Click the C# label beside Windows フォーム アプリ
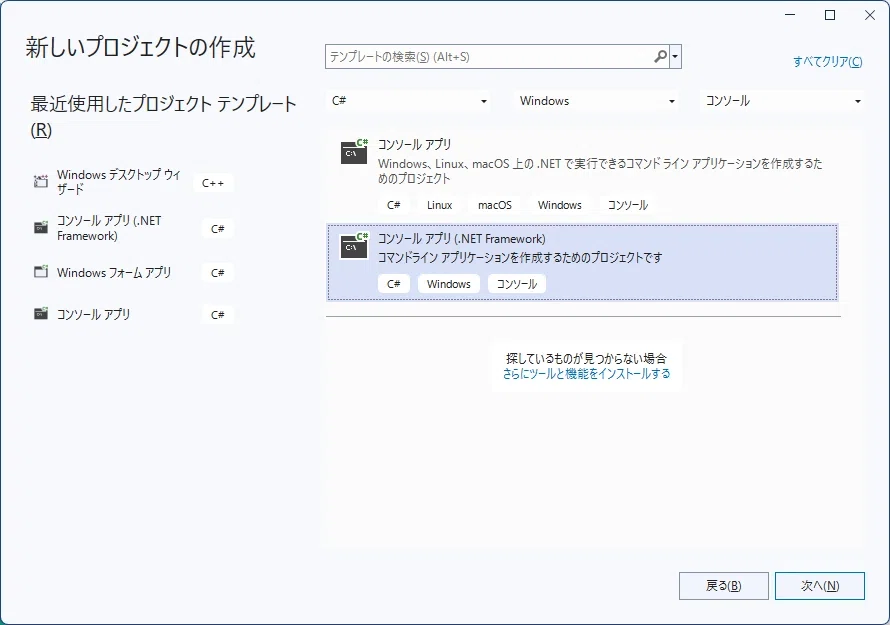The height and width of the screenshot is (625, 890). click(x=217, y=273)
